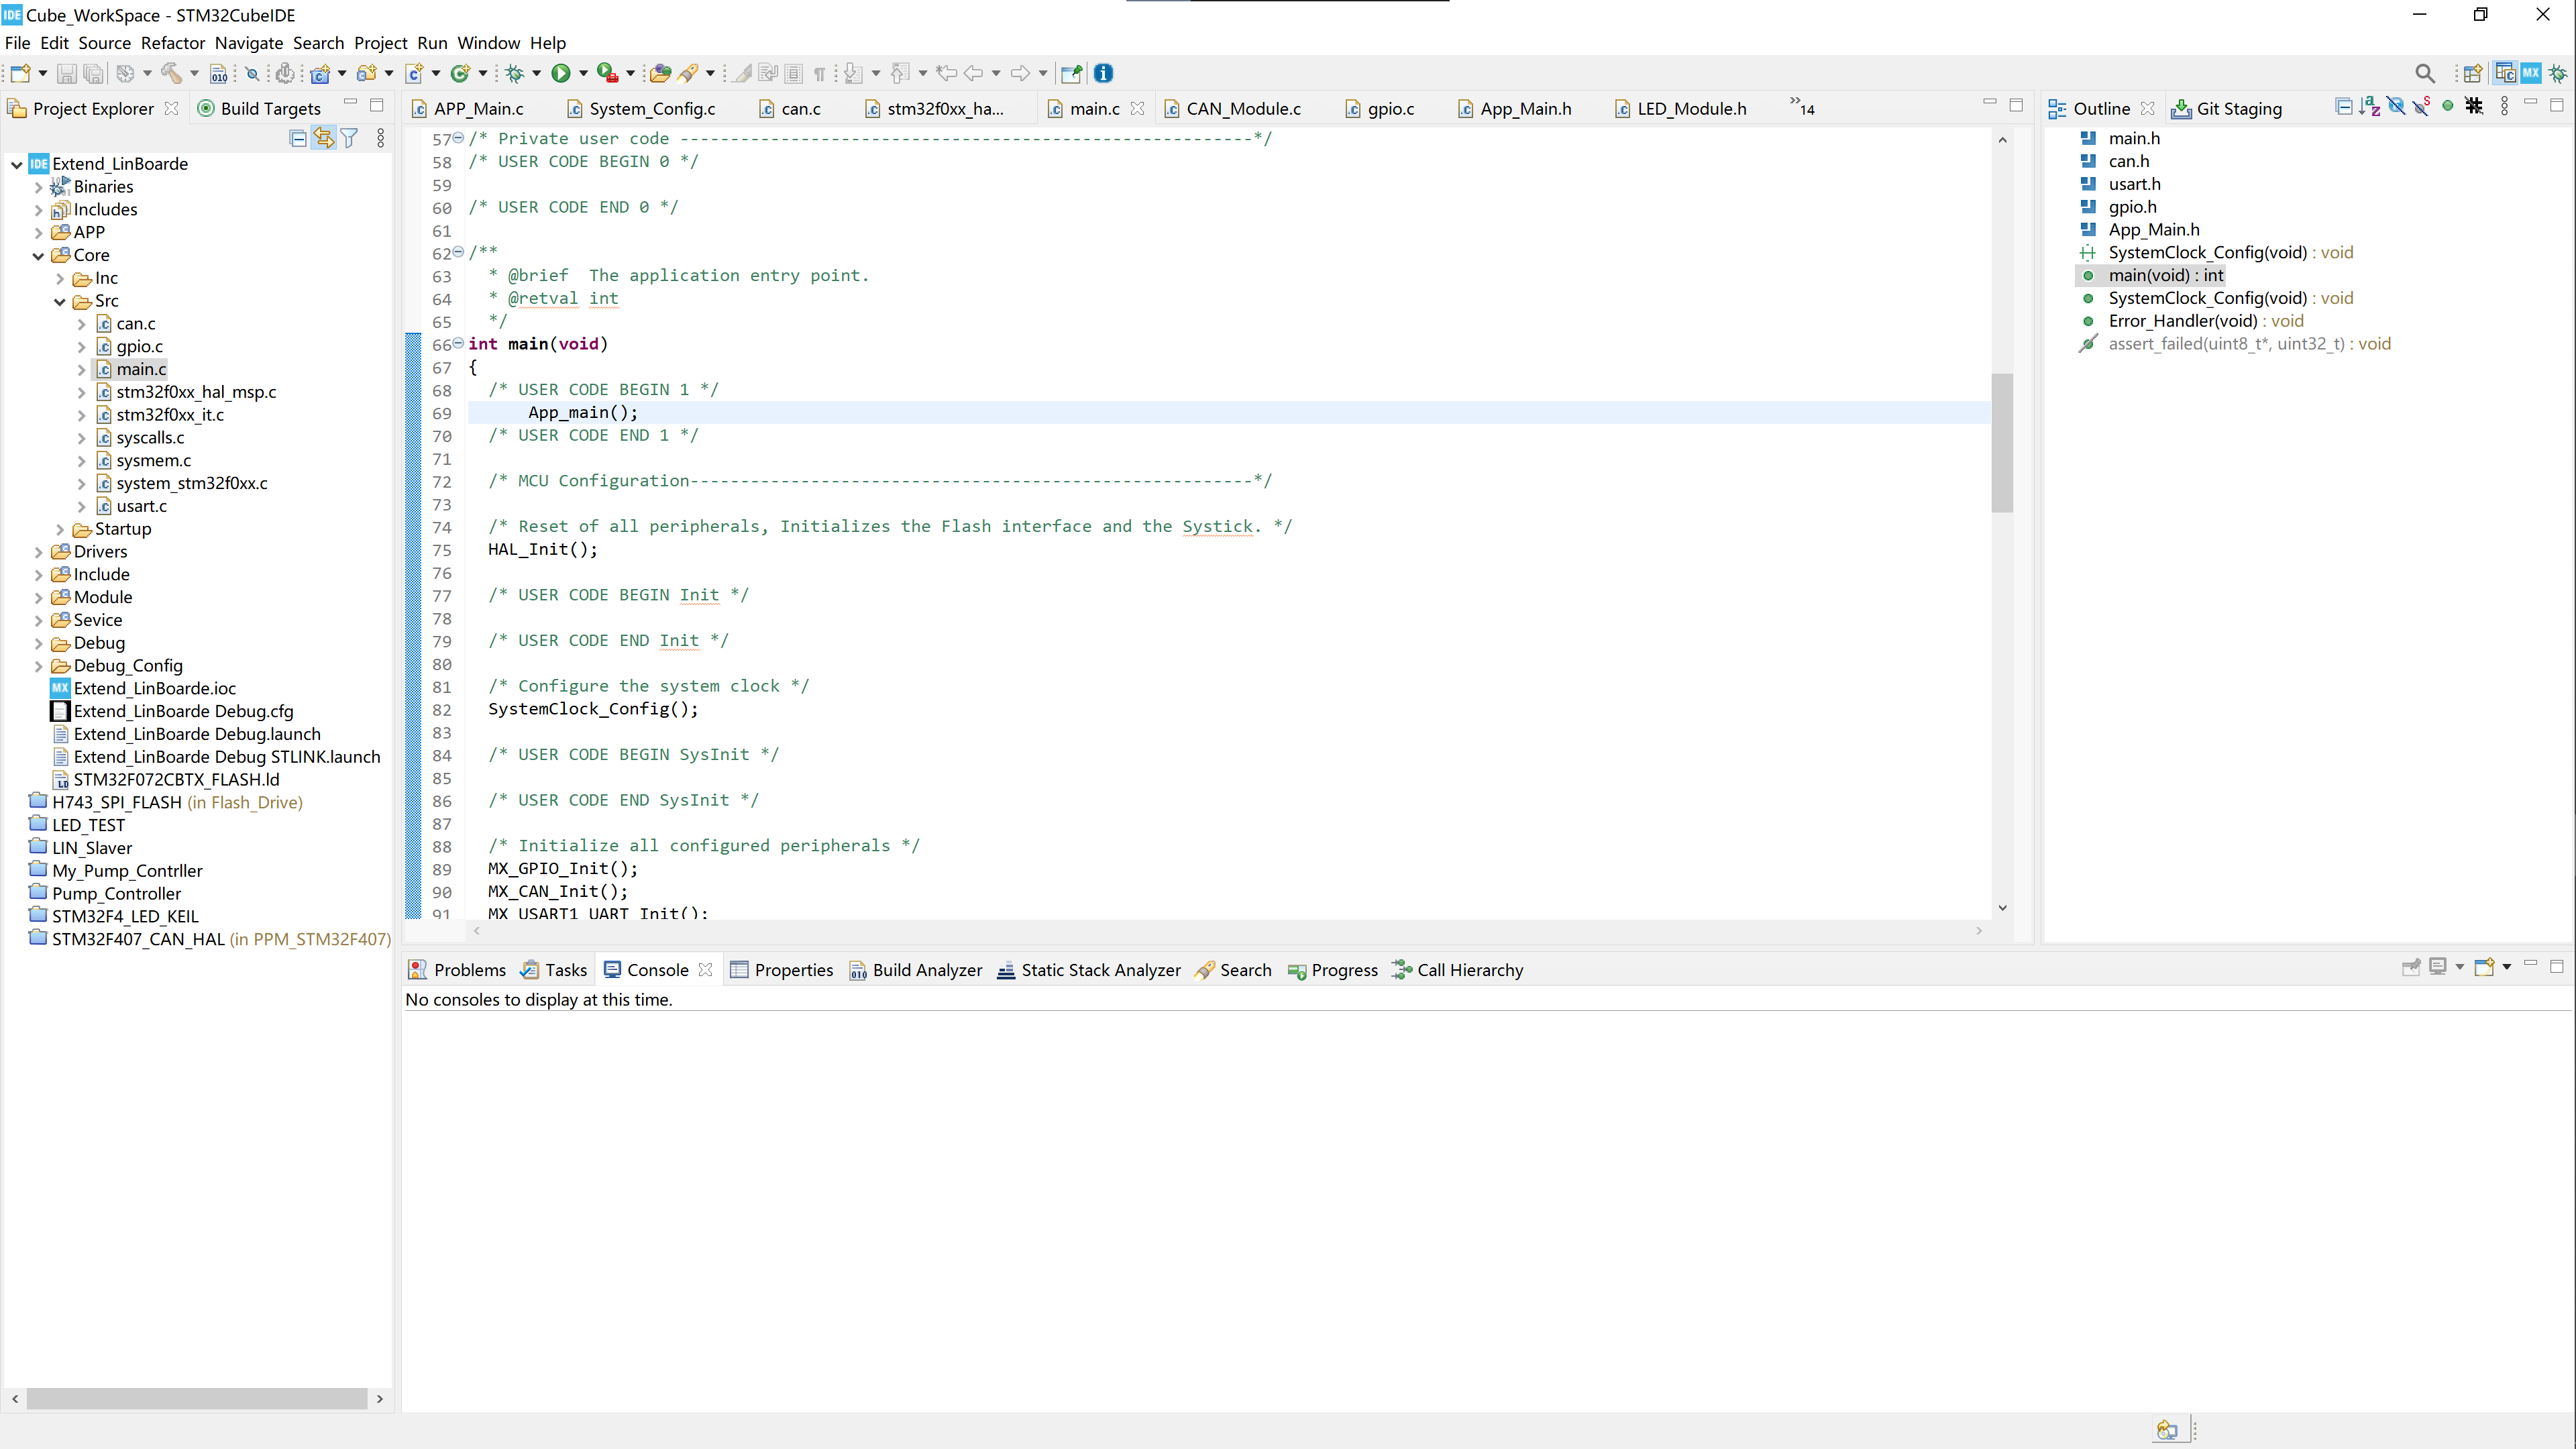
Task: Toggle hide static members in Outline
Action: coord(2421,106)
